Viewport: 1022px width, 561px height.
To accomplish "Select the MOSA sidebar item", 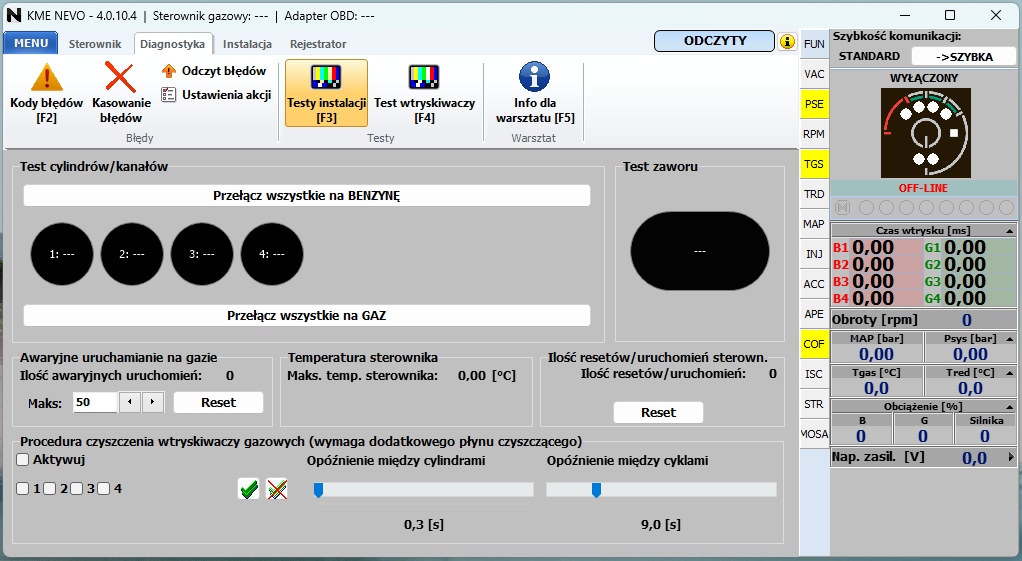I will 814,434.
